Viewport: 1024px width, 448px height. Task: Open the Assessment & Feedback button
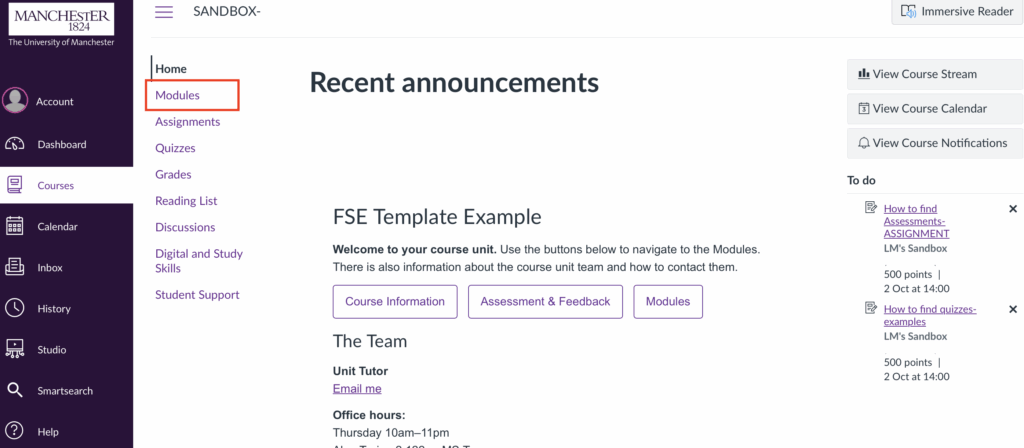click(x=545, y=301)
